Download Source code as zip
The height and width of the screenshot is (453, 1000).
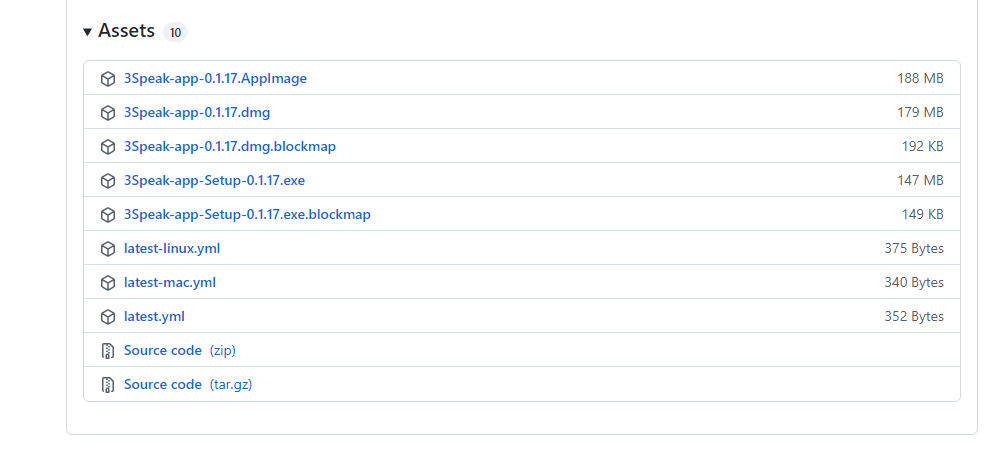point(180,350)
